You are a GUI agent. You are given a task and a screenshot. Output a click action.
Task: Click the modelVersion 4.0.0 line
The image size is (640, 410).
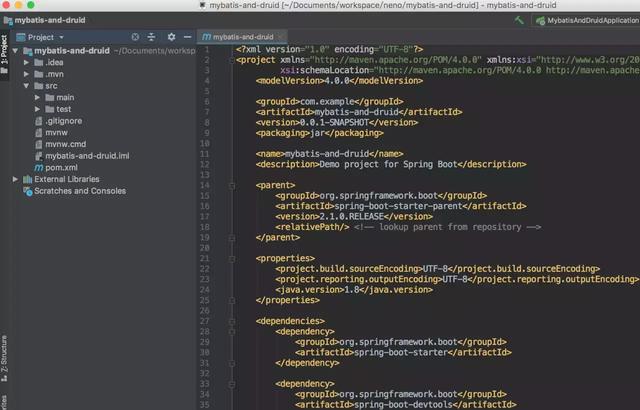340,81
